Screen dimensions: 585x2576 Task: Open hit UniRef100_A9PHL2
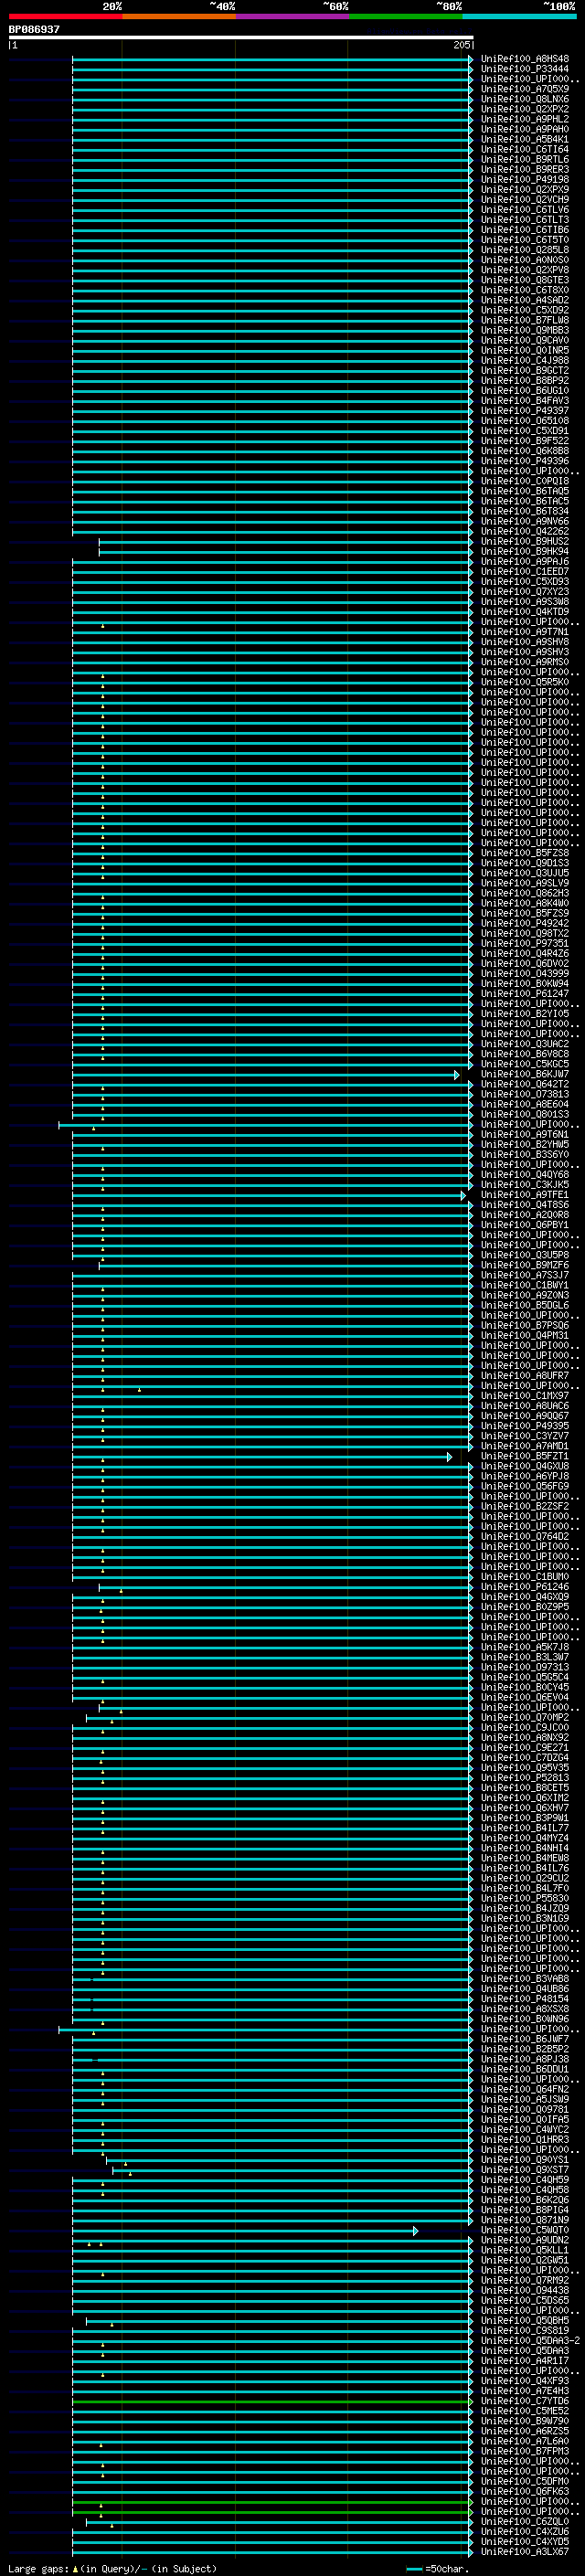pos(525,119)
